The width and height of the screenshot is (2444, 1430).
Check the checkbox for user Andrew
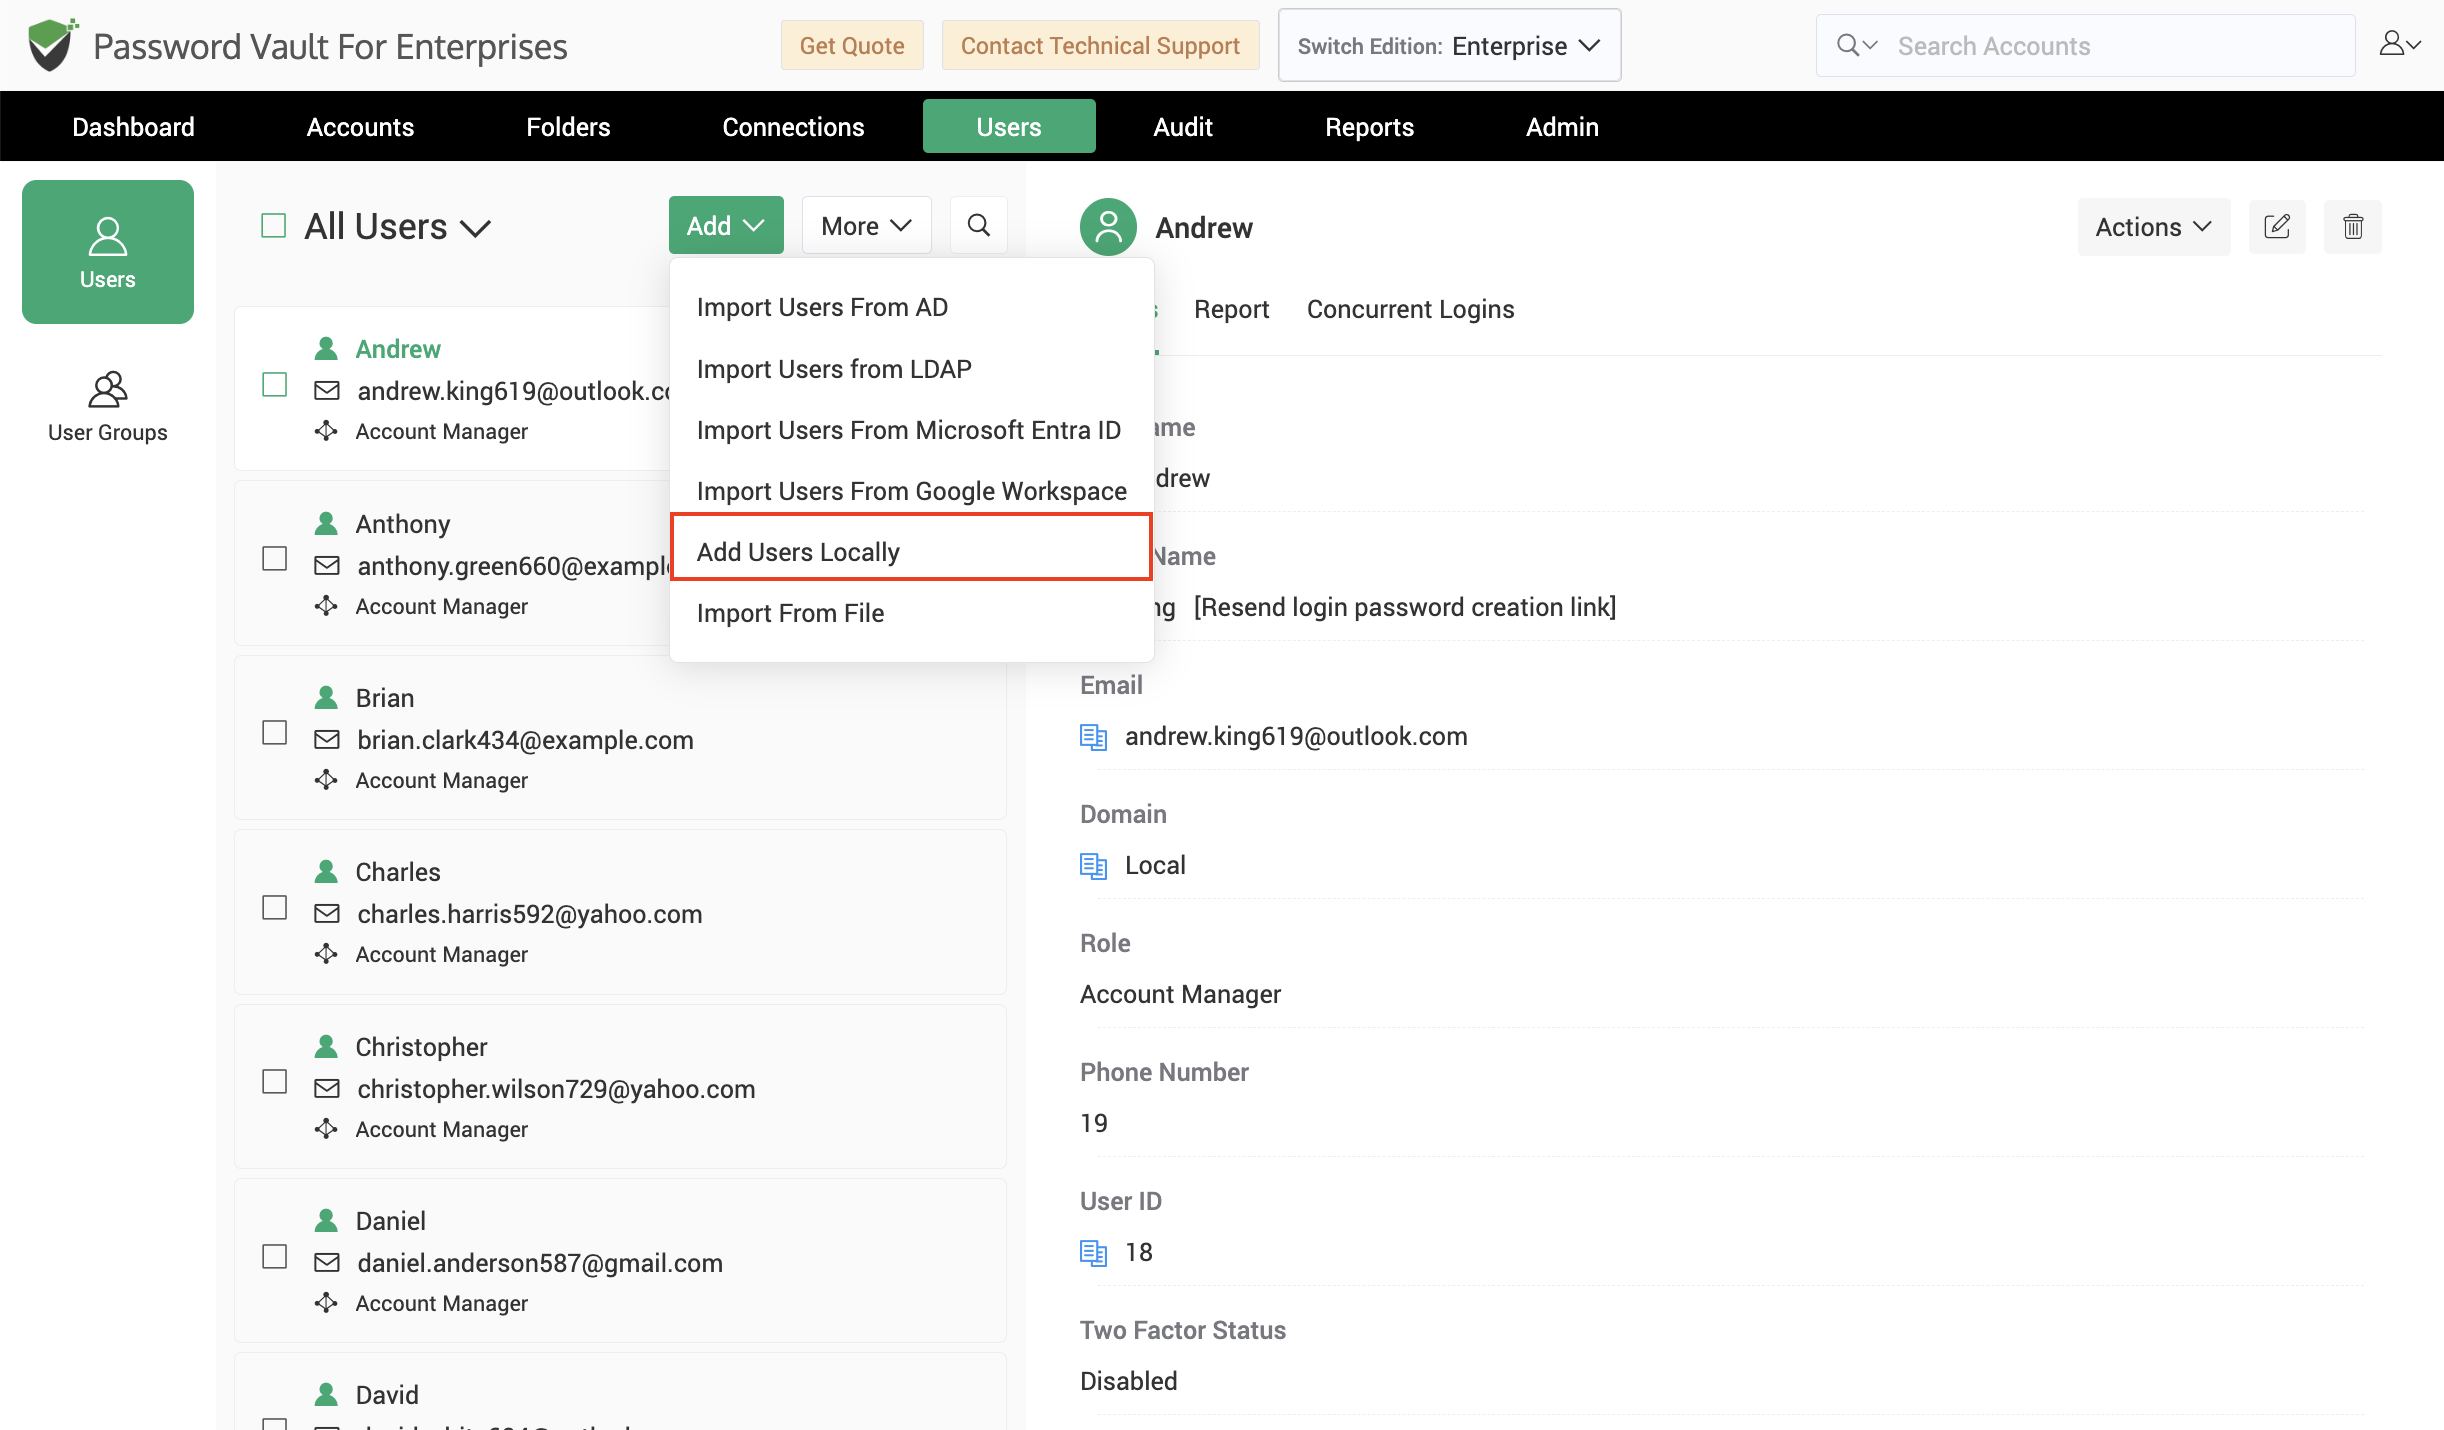click(x=275, y=385)
